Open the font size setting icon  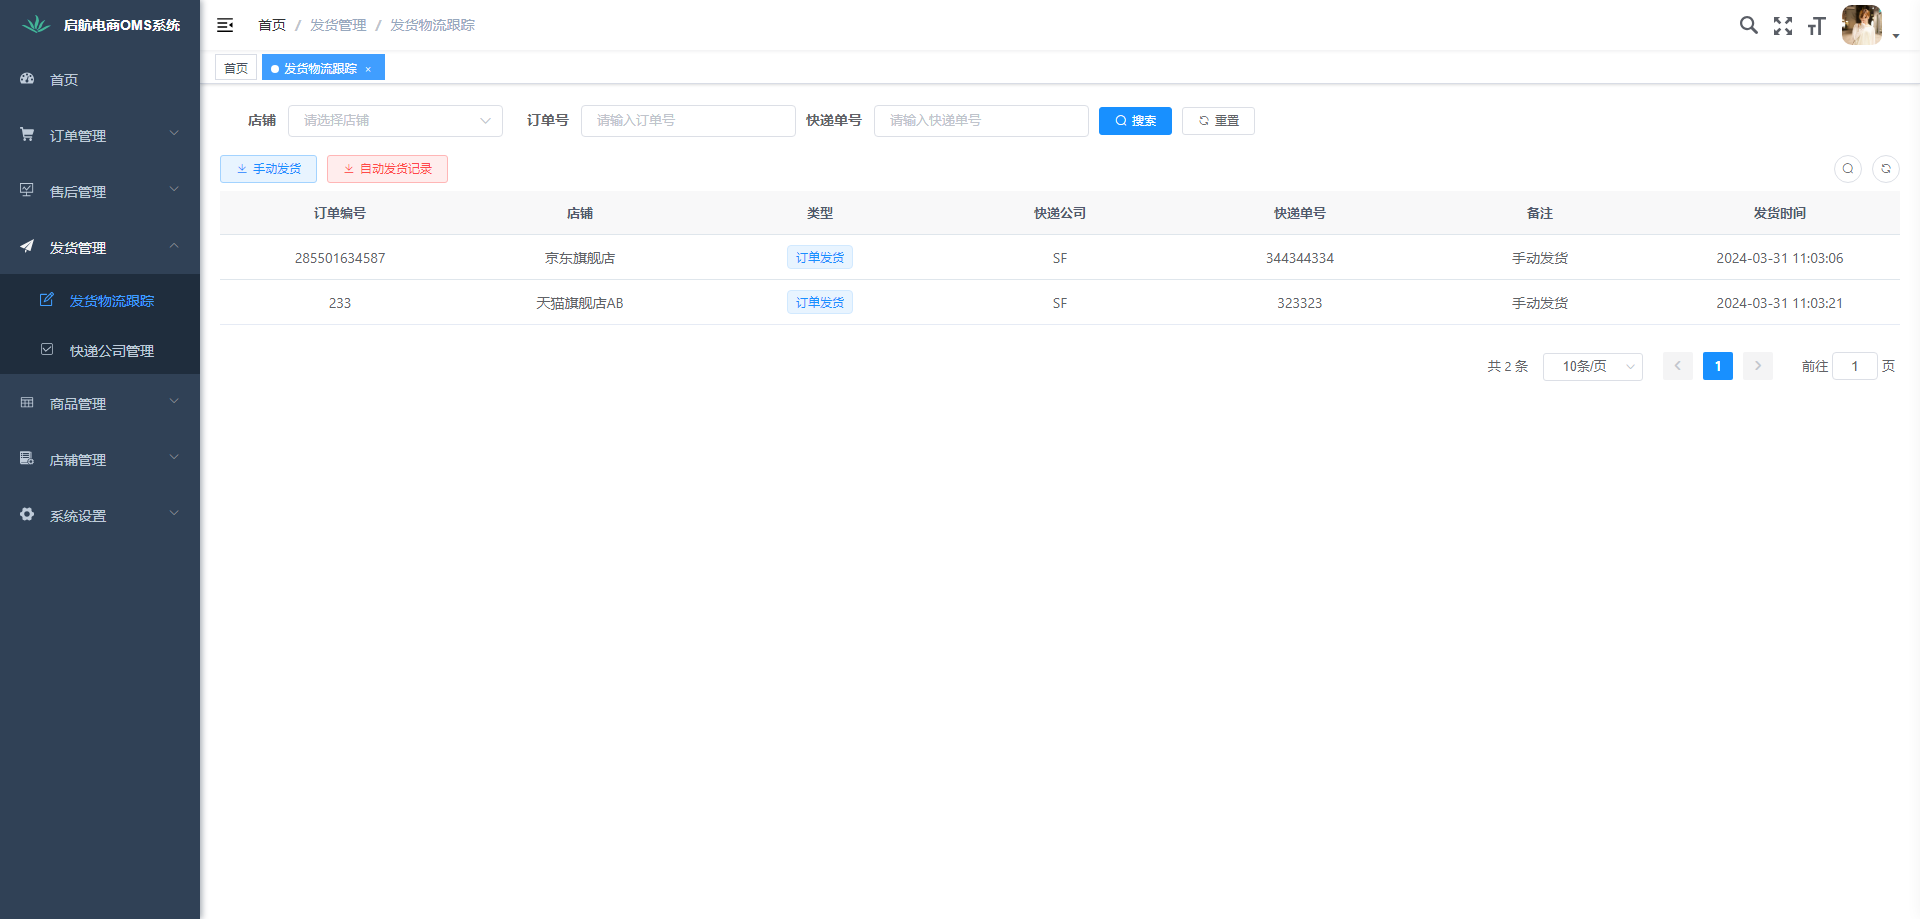1816,26
